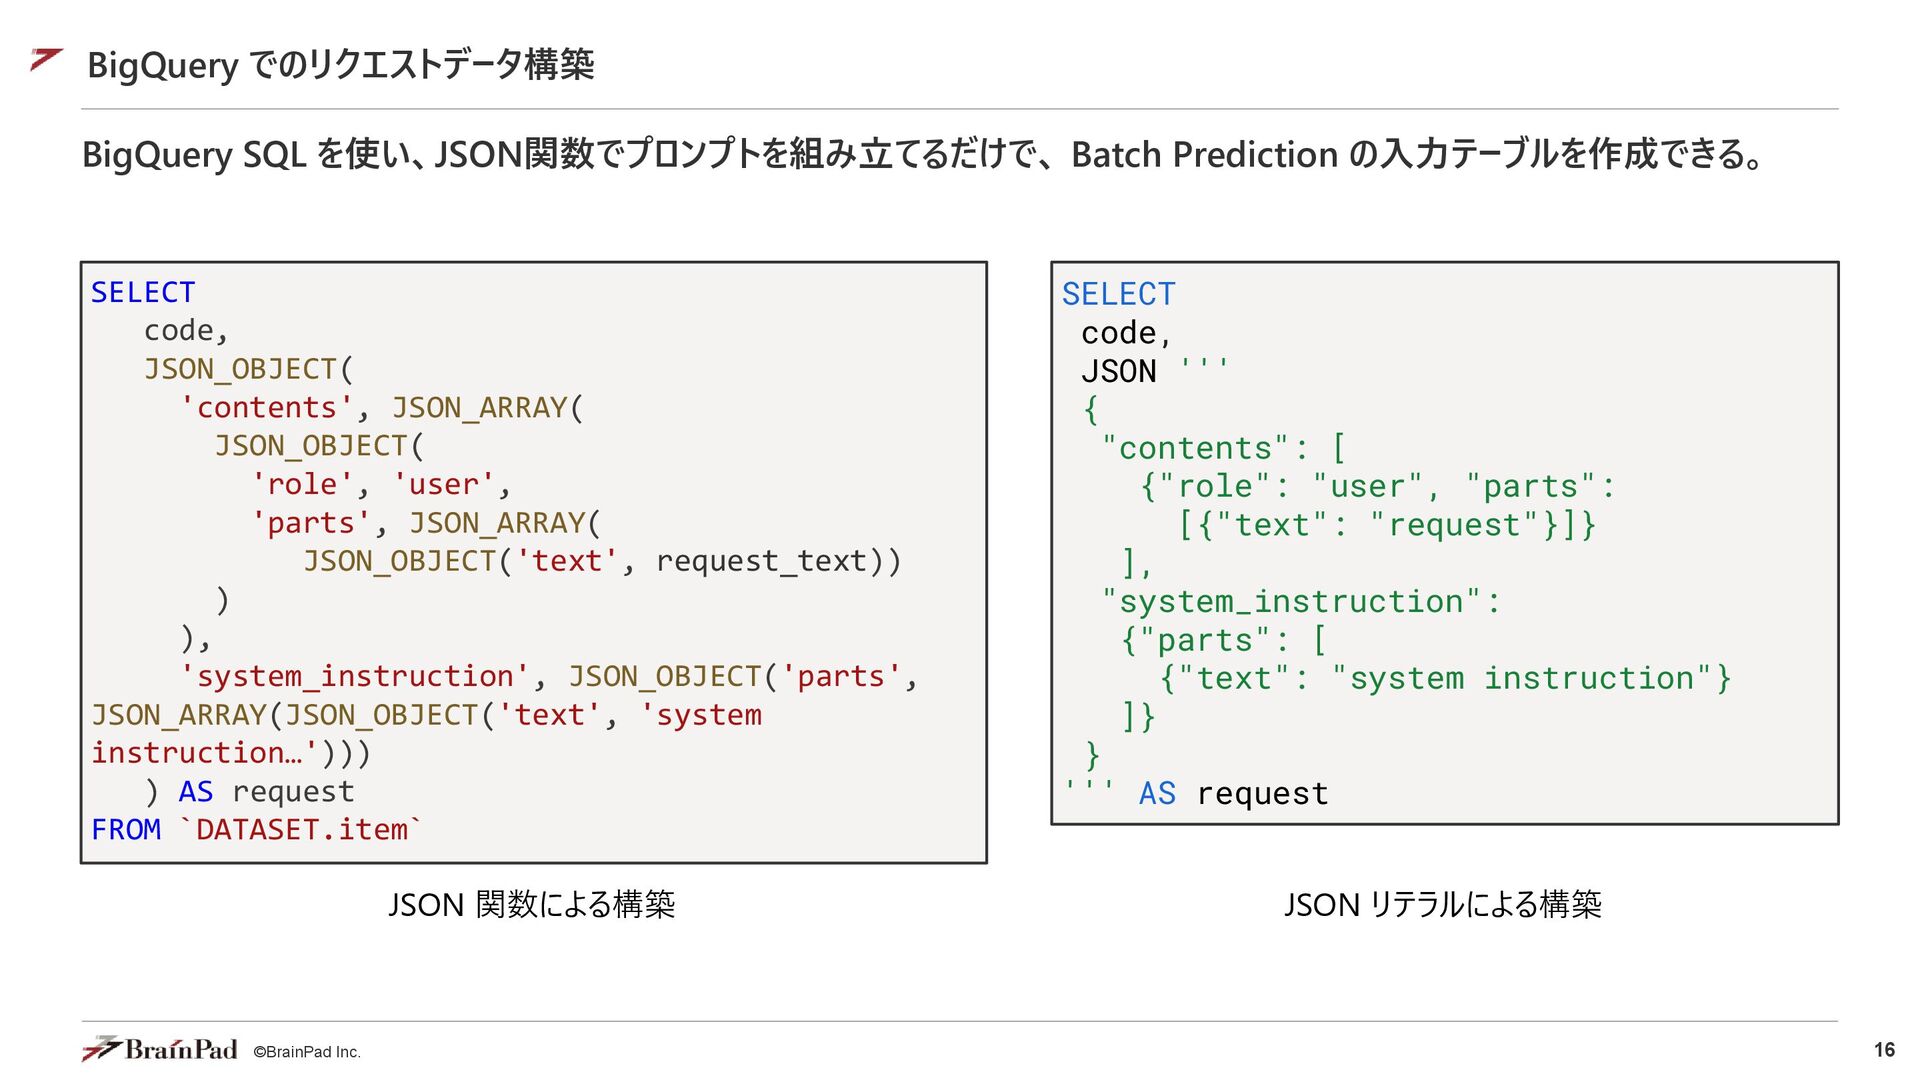The width and height of the screenshot is (1920, 1080).
Task: Click '{"parts": [' in the right box
Action: coord(1224,640)
